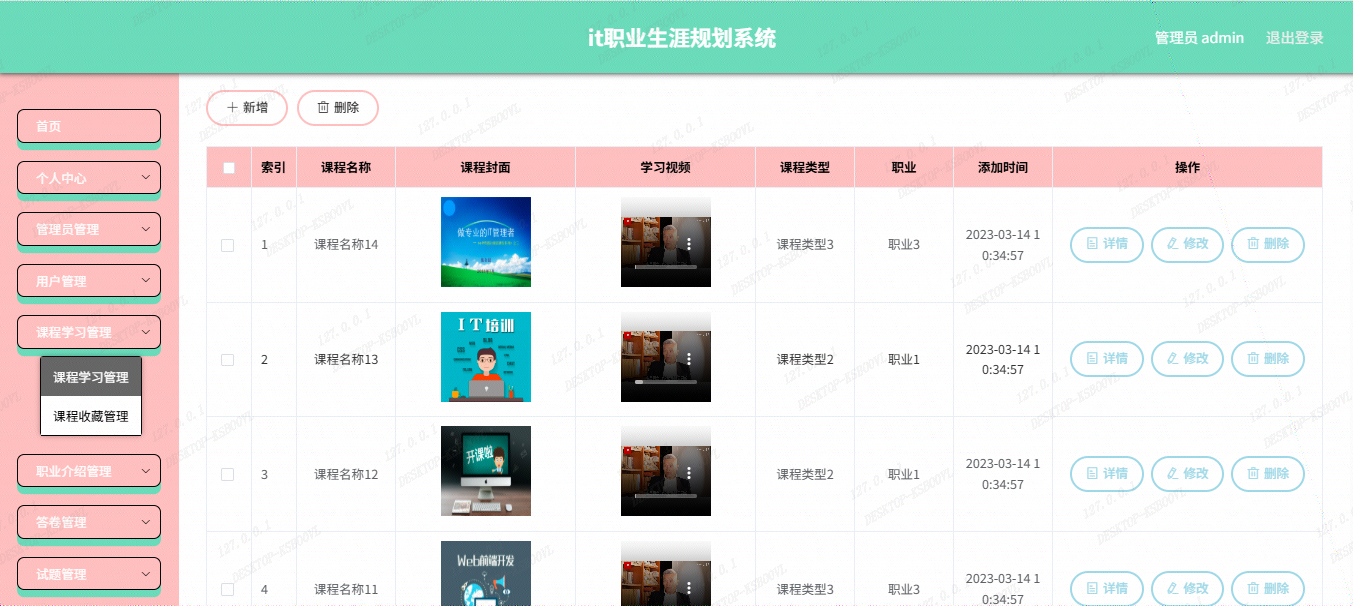The width and height of the screenshot is (1353, 606).
Task: Click 课程类型2 in the 课程名称13 row
Action: tap(805, 360)
